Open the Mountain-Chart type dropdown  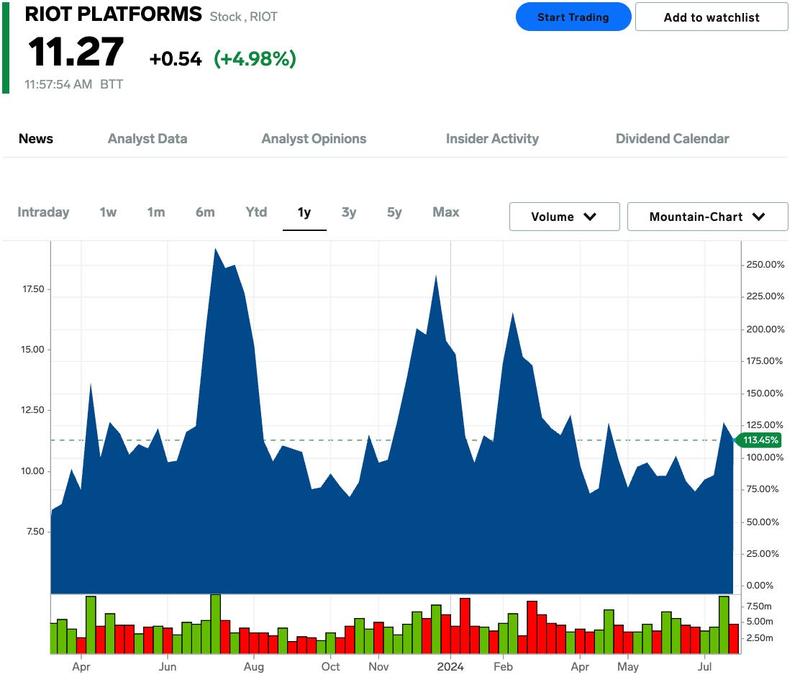tap(708, 217)
